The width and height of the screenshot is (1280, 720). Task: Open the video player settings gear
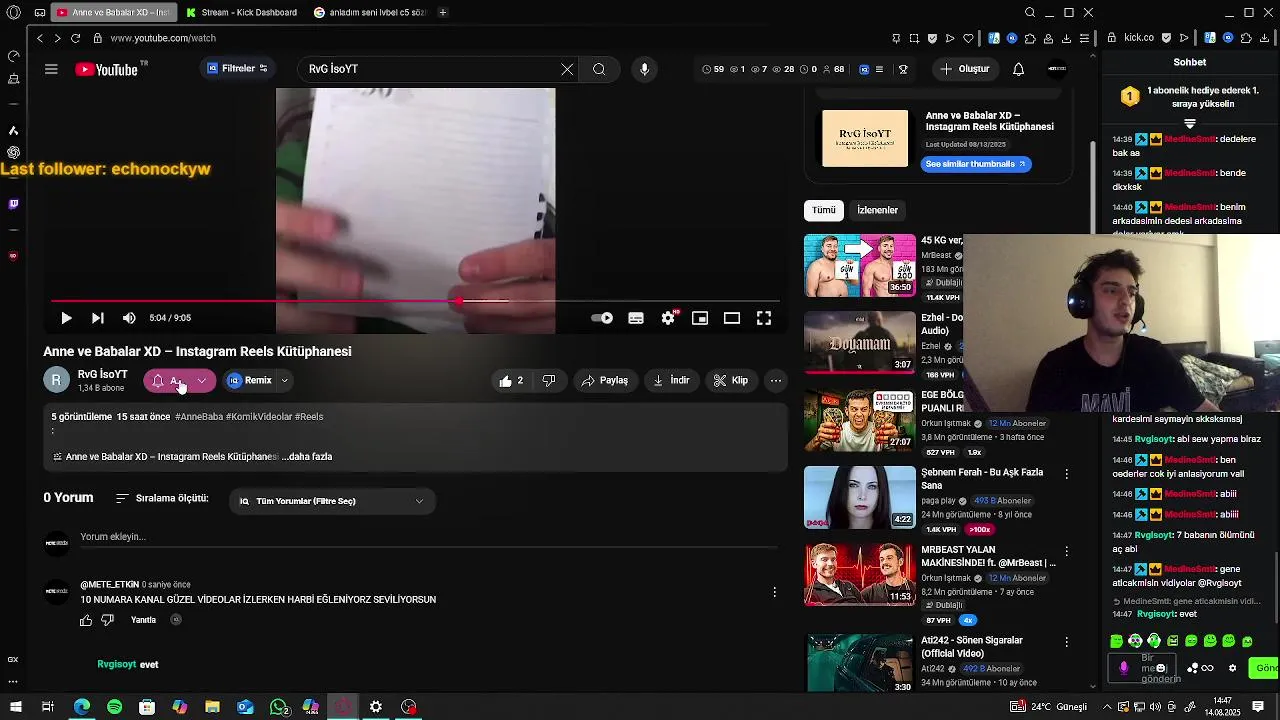(x=668, y=318)
